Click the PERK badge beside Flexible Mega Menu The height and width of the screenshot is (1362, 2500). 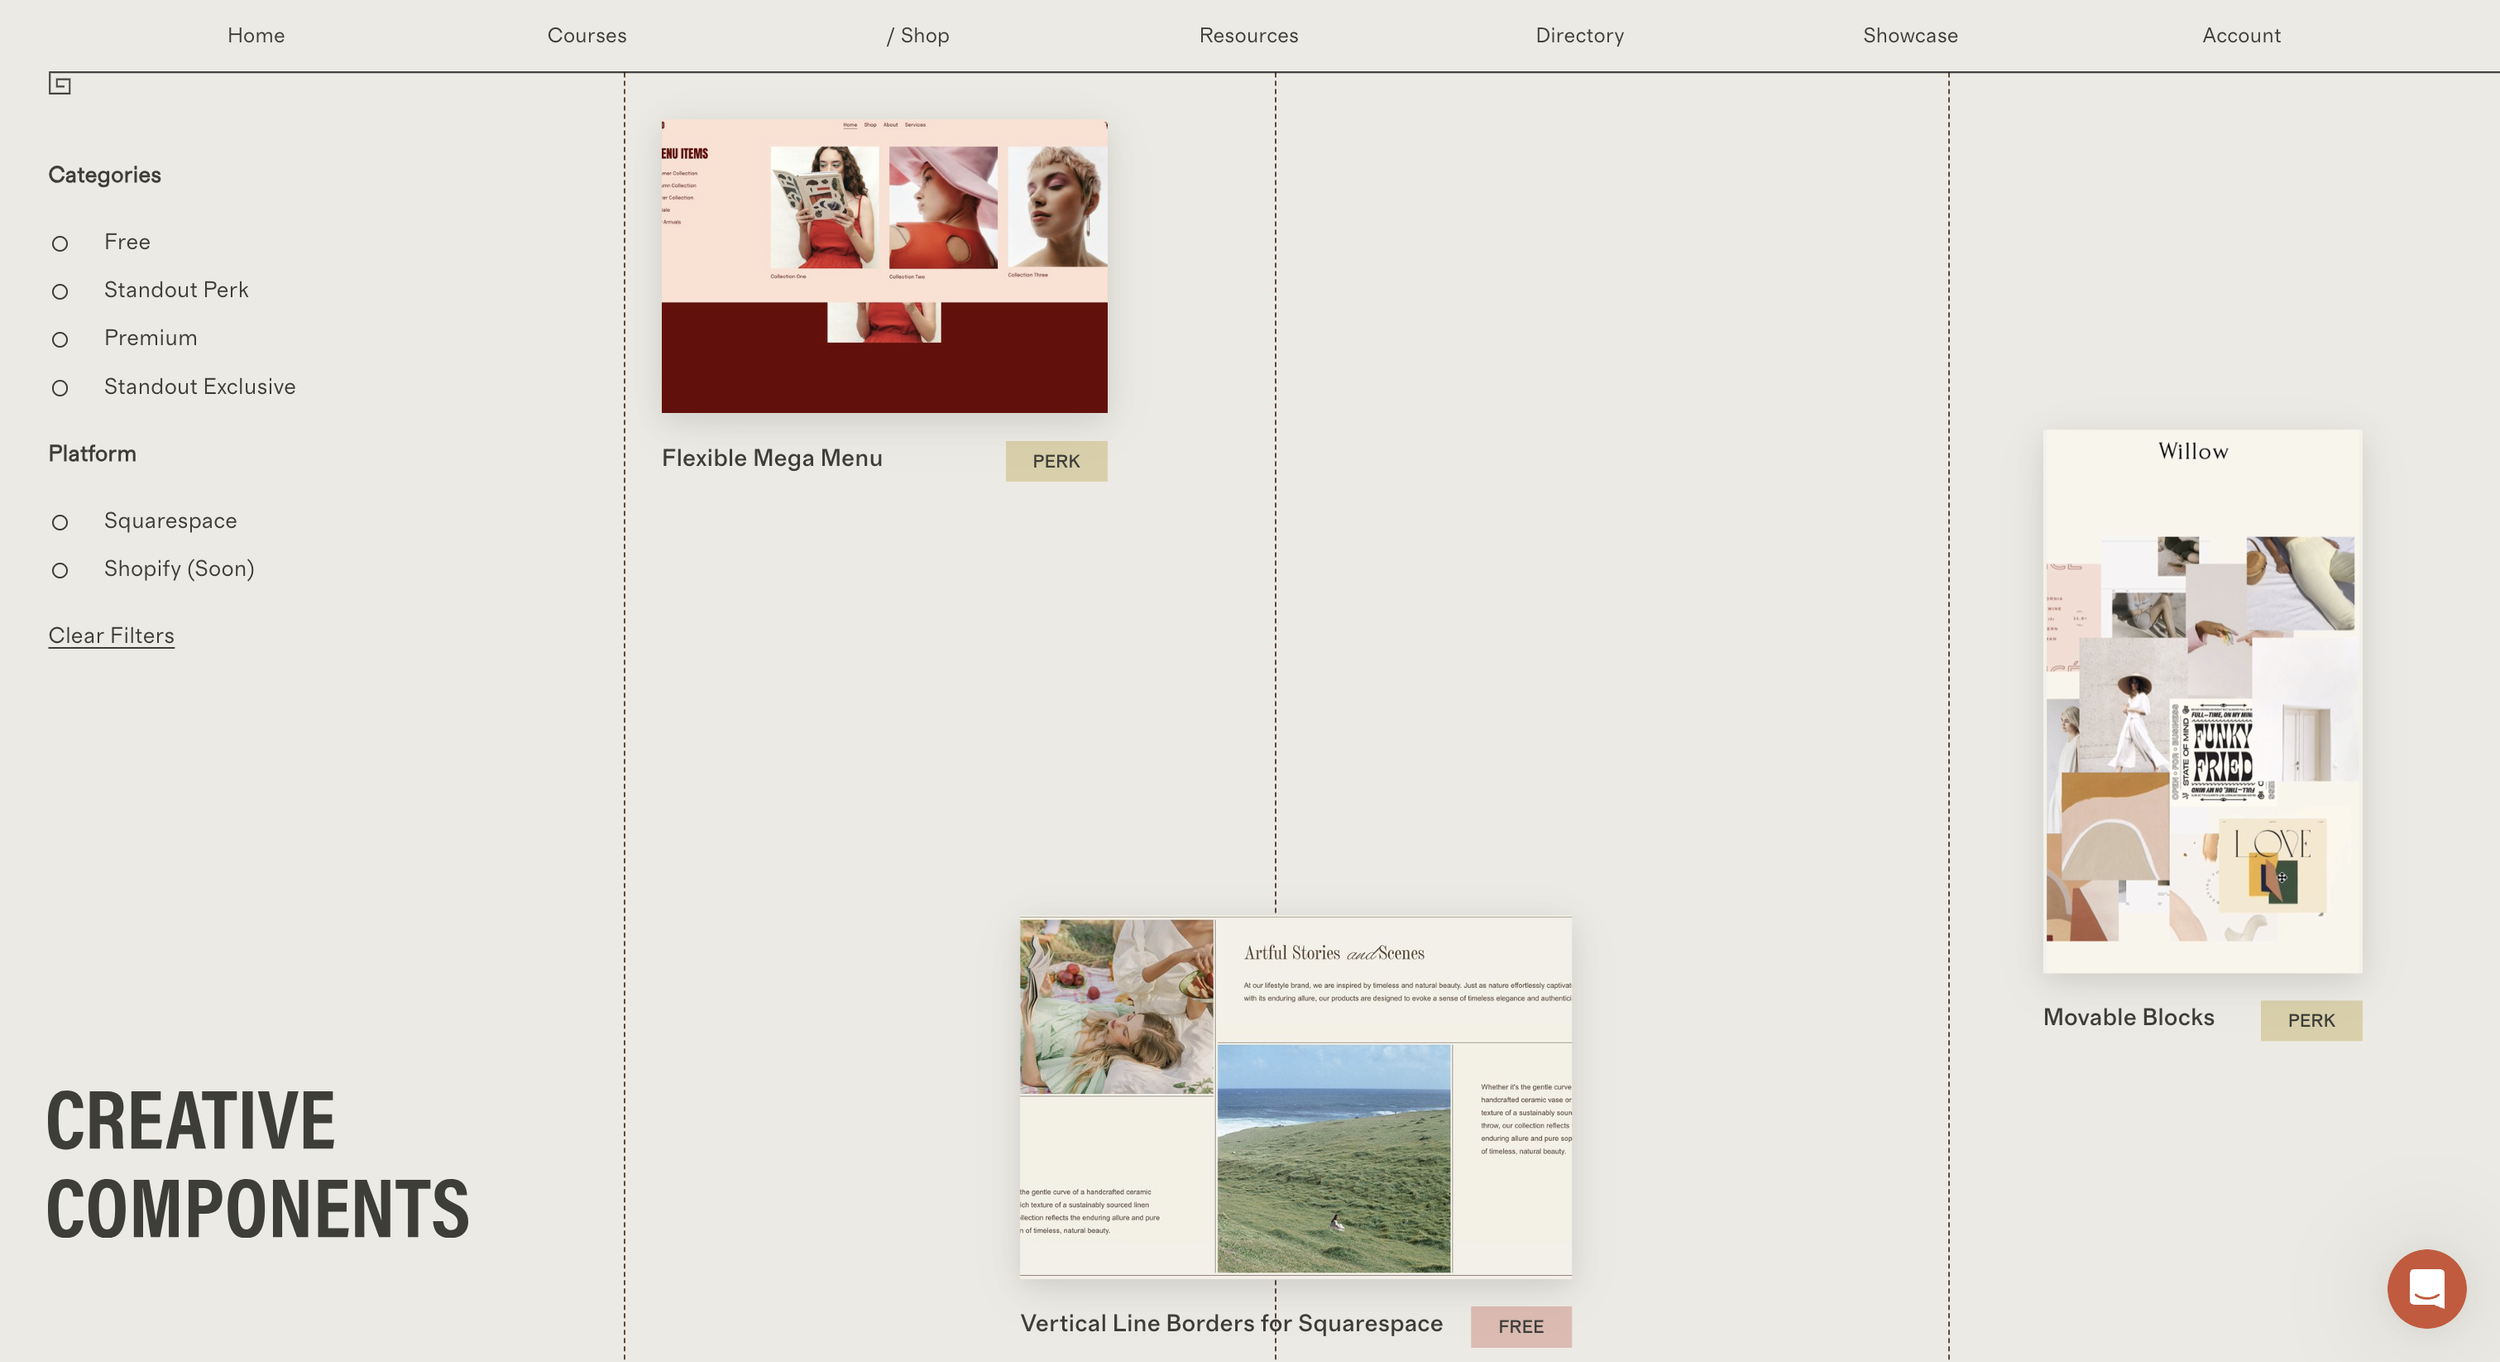click(x=1056, y=461)
